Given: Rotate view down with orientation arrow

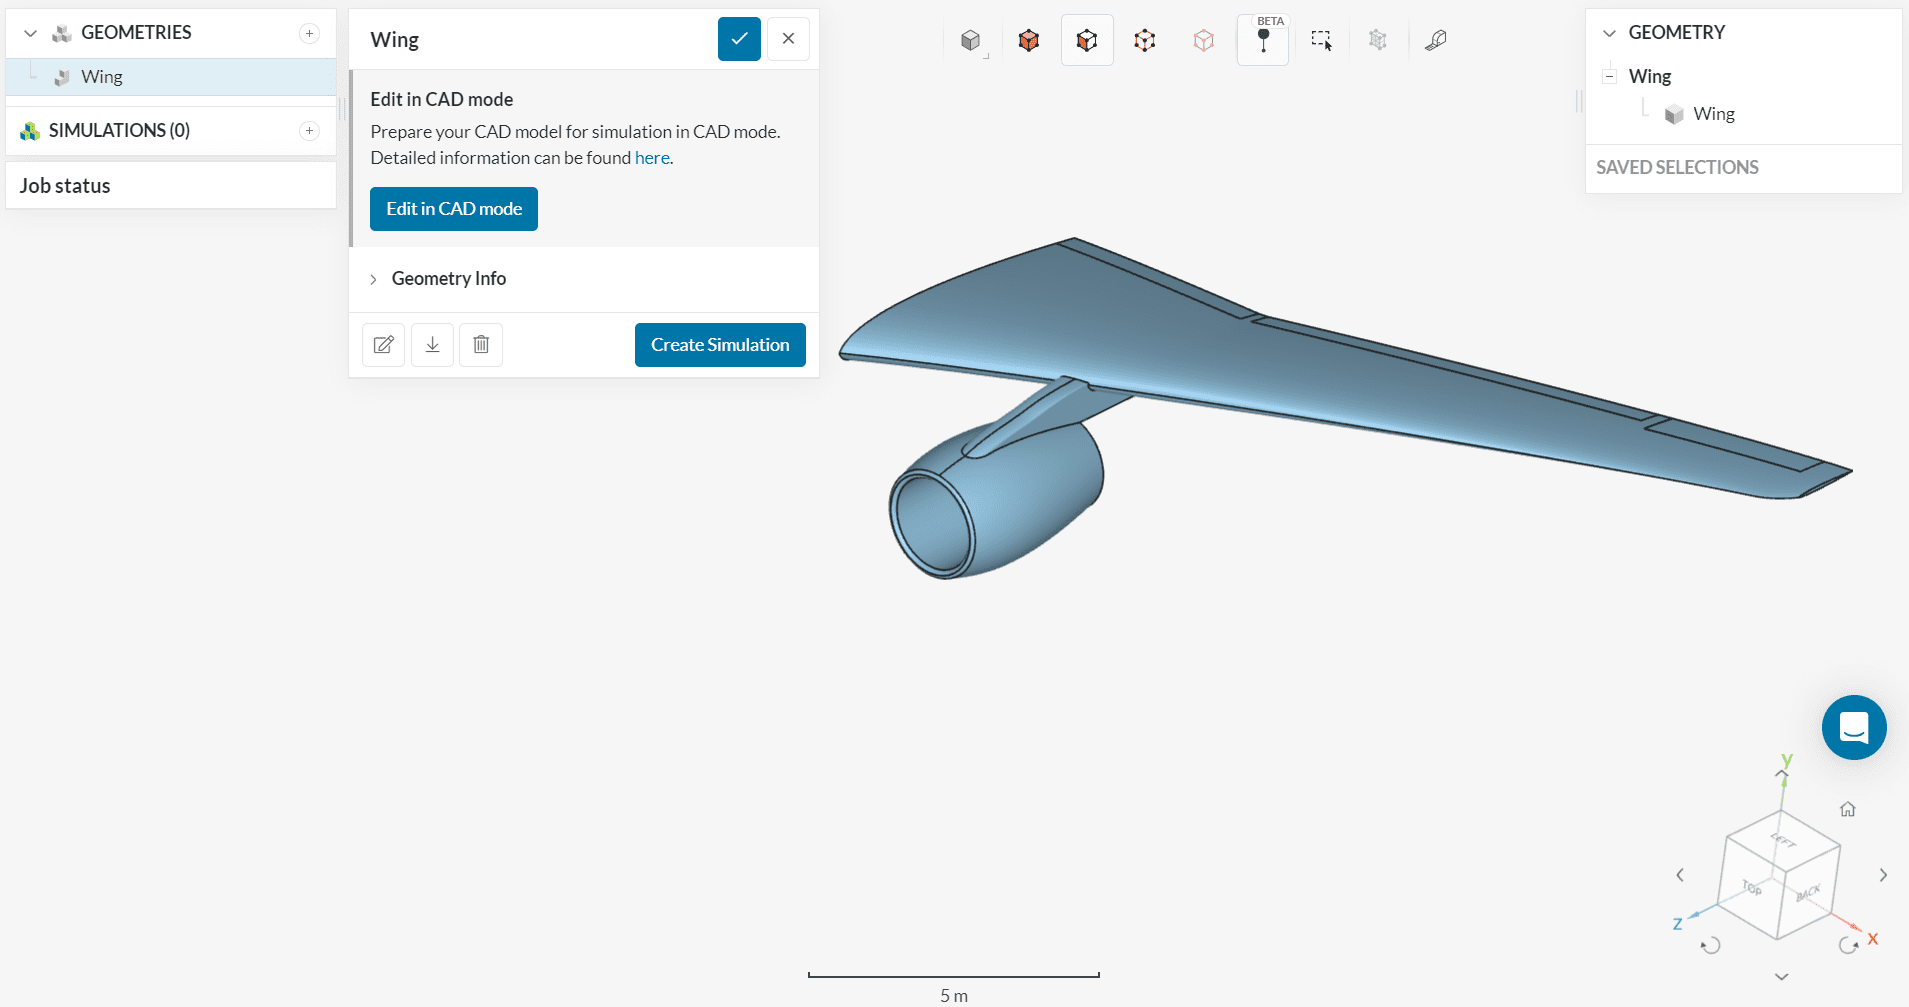Looking at the screenshot, I should [1782, 977].
